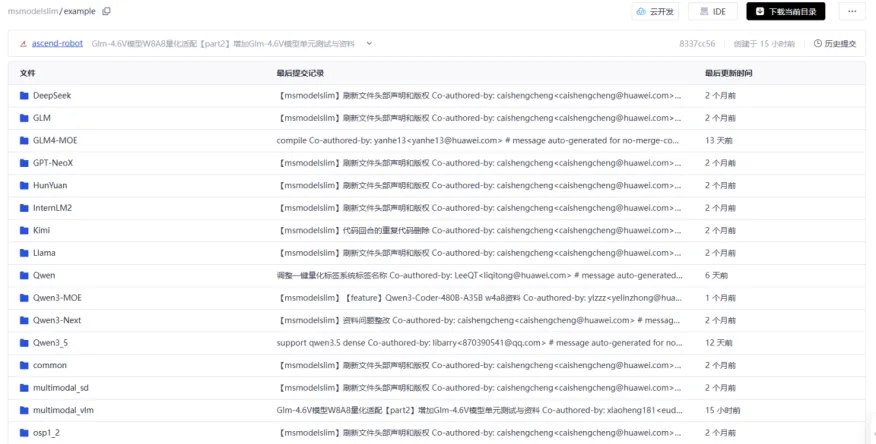Click the 15 小时前 timestamp for multimodal_vlm
Viewport: 876px width, 444px height.
(722, 410)
